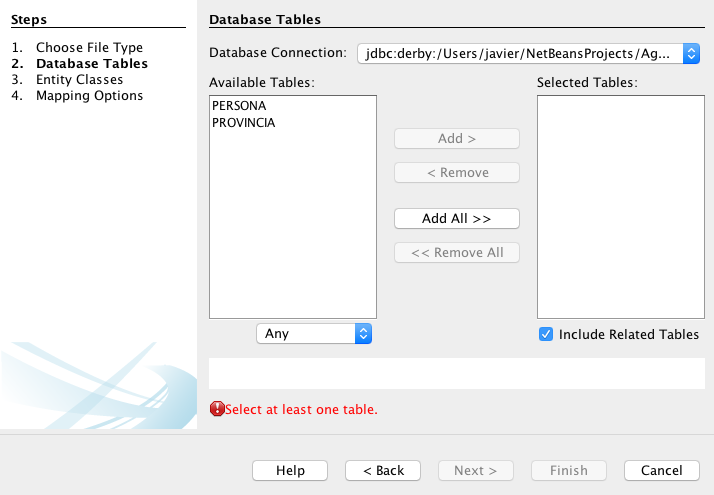Image resolution: width=714 pixels, height=495 pixels.
Task: Click Mapping Options step
Action: 89,96
